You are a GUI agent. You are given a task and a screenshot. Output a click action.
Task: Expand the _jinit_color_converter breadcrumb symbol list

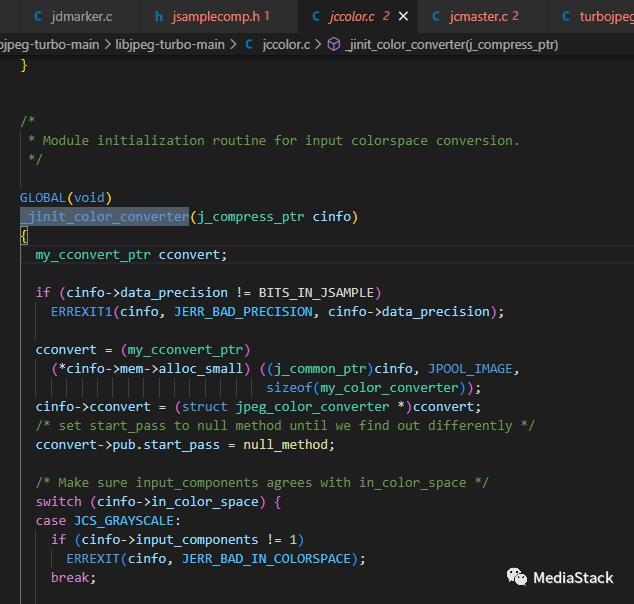point(452,44)
